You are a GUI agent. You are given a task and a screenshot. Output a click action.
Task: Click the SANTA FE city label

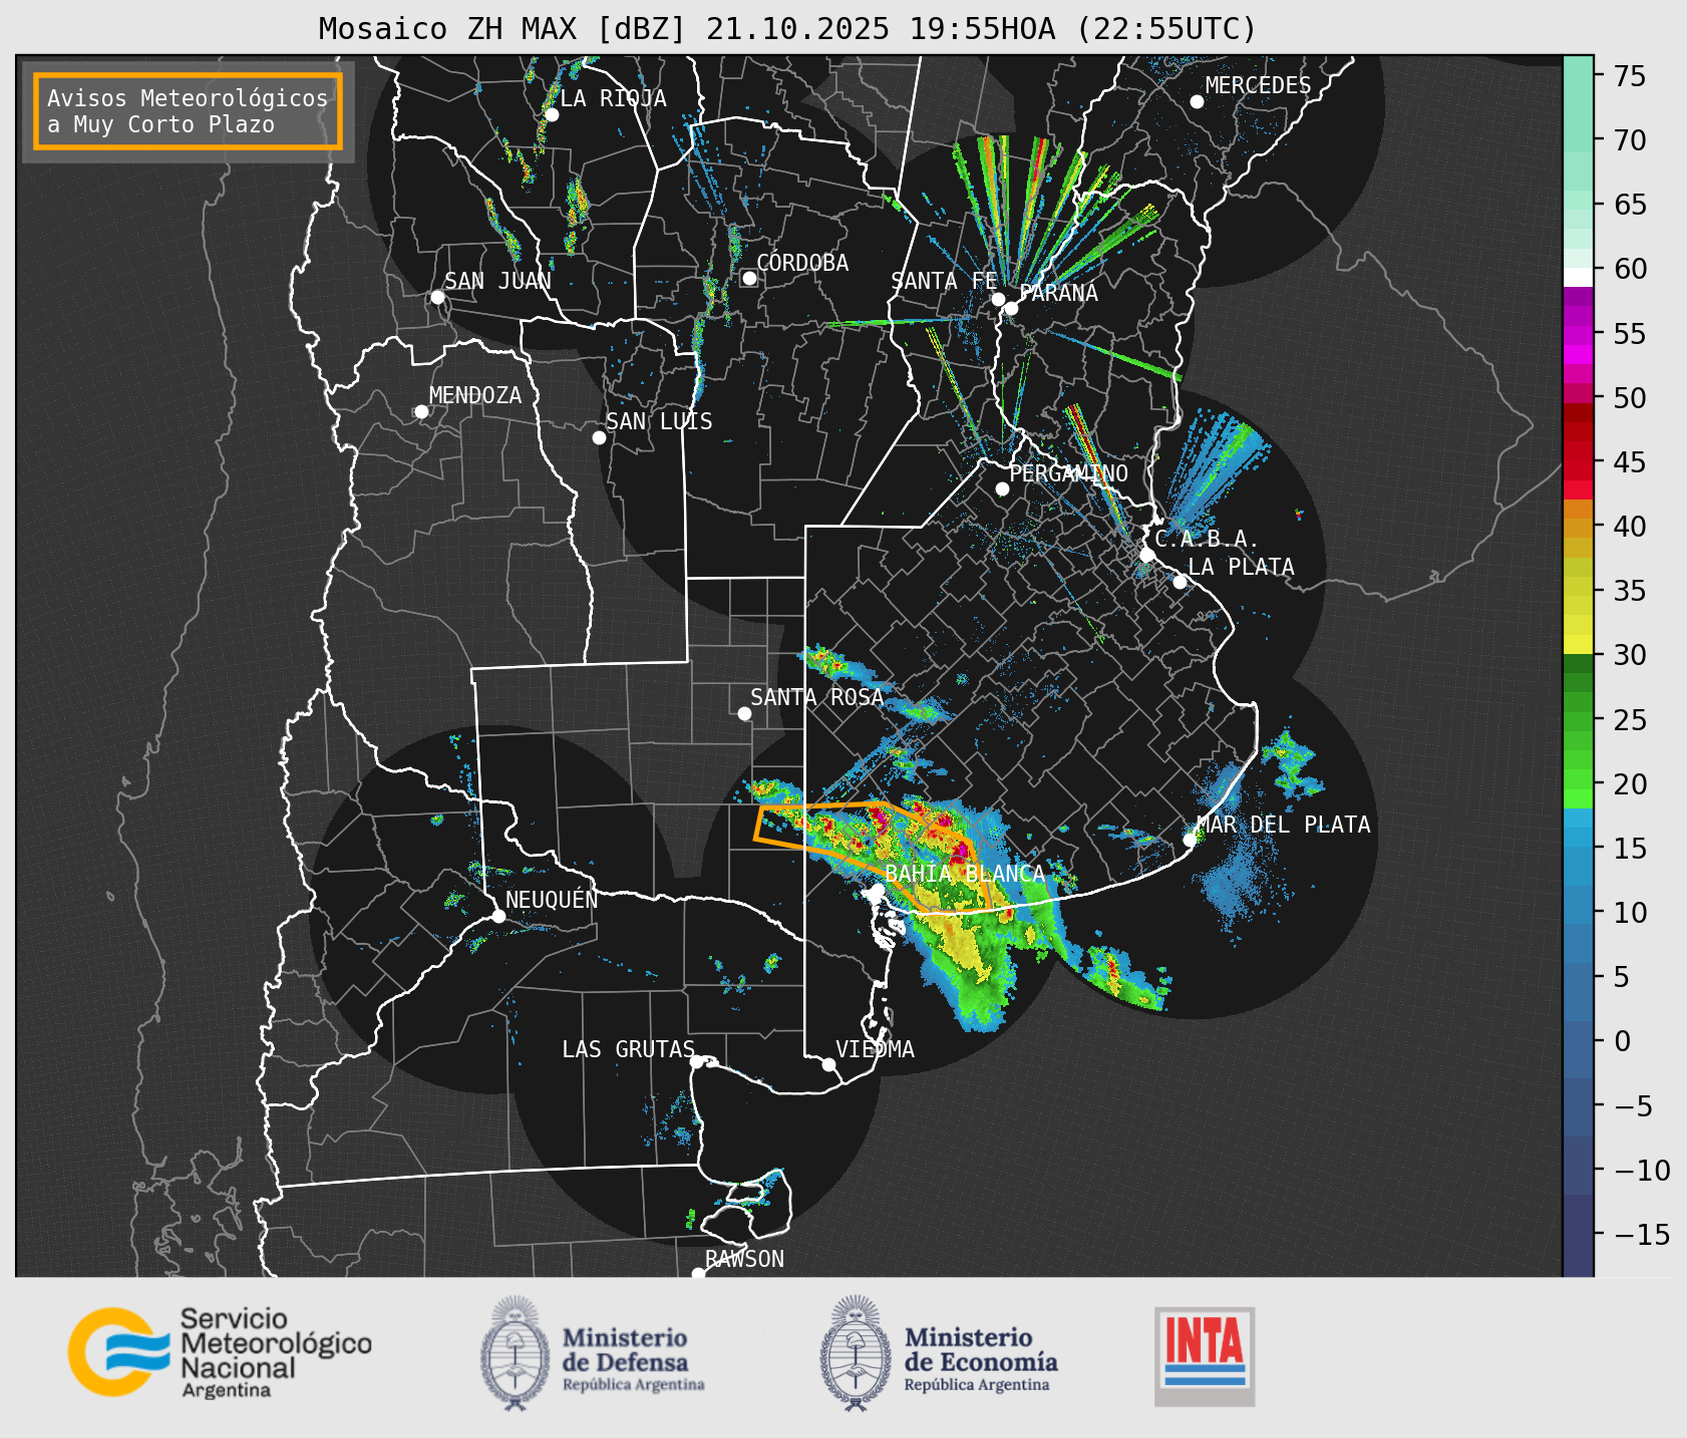click(944, 281)
